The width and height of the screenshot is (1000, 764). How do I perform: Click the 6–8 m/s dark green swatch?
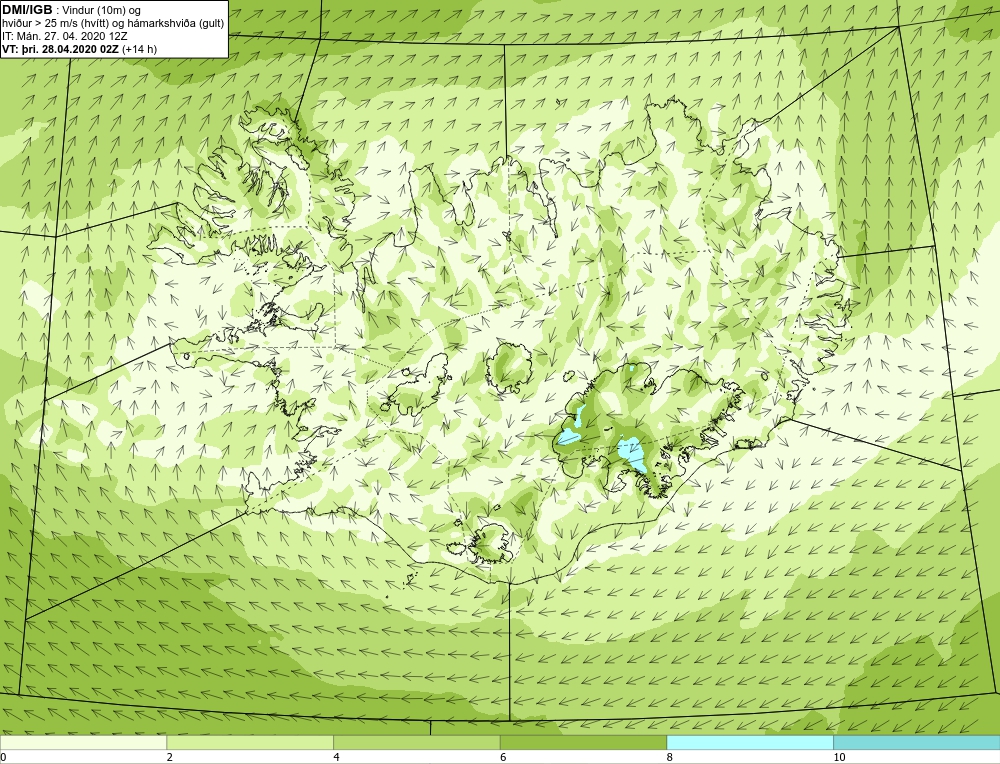tap(583, 742)
